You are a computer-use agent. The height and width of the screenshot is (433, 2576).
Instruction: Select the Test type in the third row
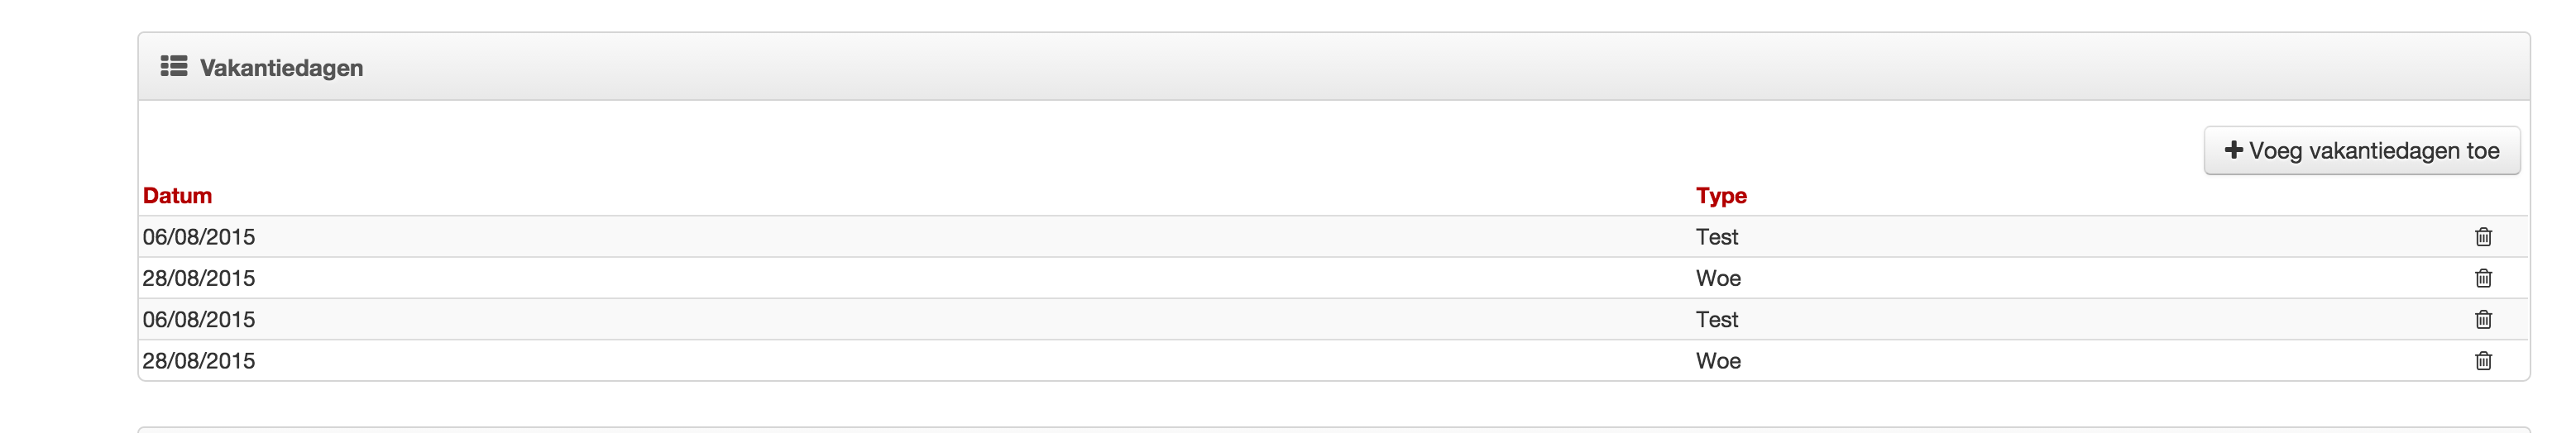click(x=1716, y=320)
